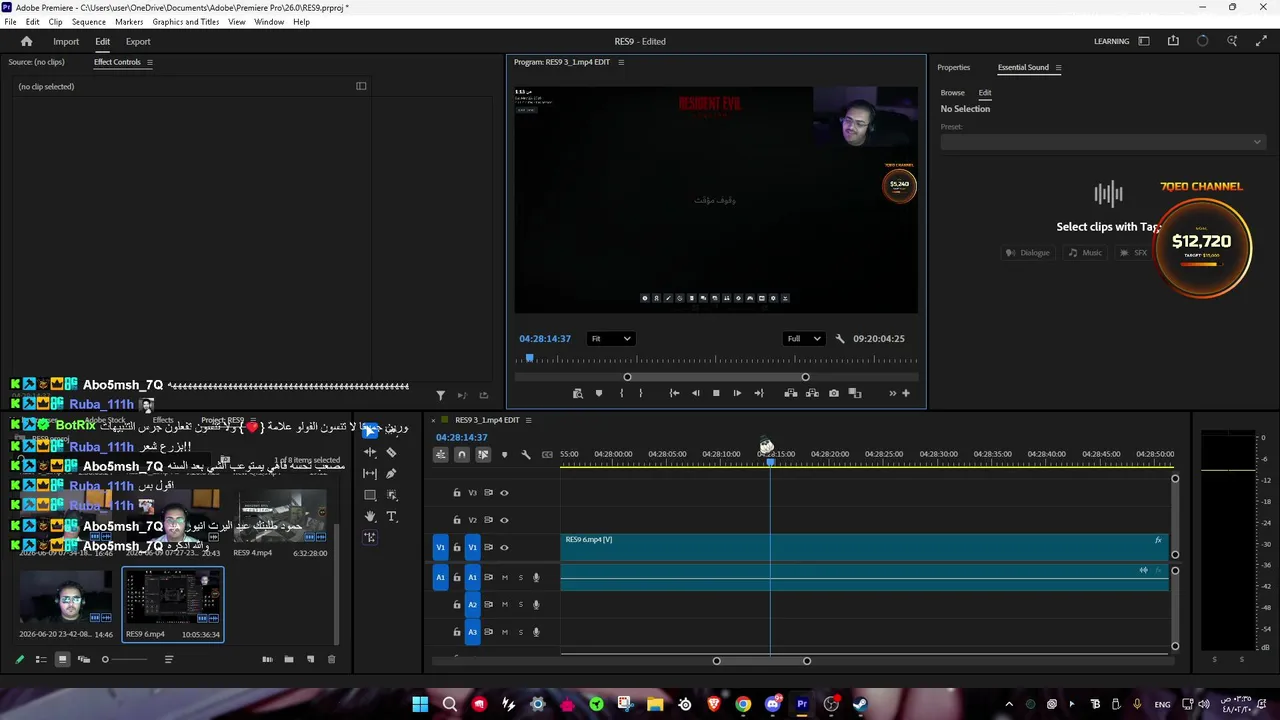Open the Import workspace tab
Viewport: 1280px width, 720px height.
pos(66,42)
